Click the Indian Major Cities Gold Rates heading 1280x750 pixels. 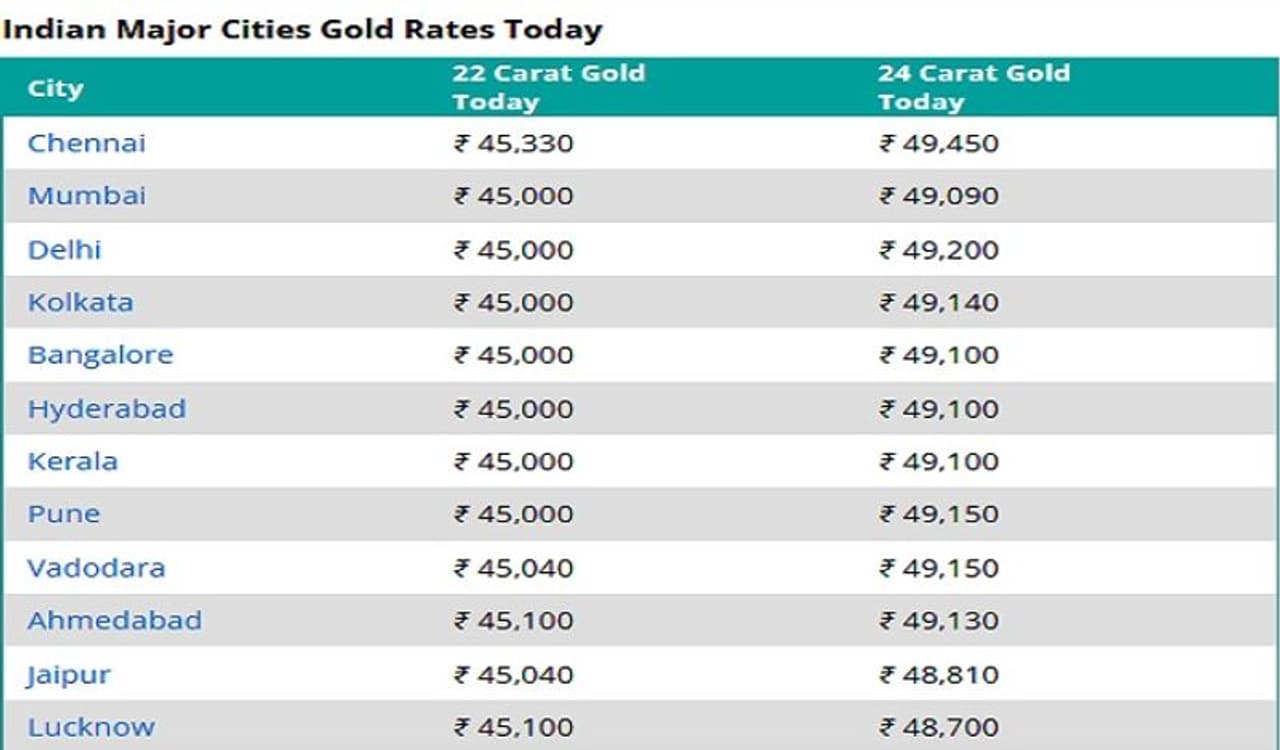(x=301, y=28)
